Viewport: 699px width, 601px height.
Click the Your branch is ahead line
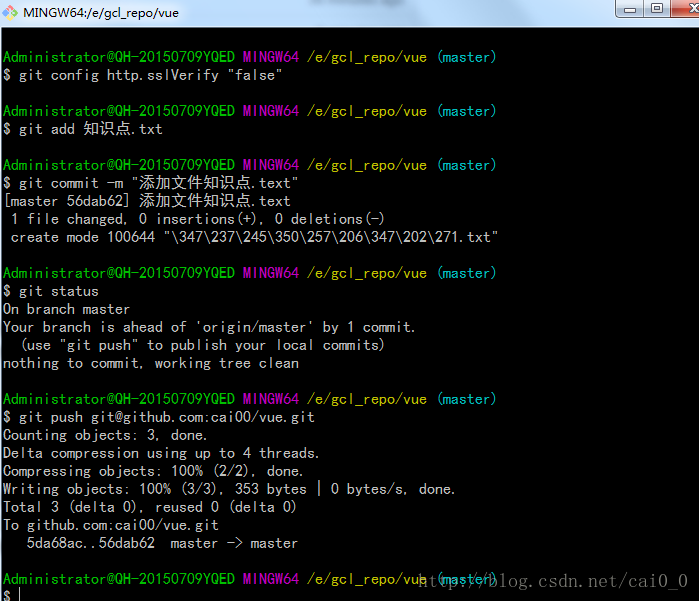point(209,327)
